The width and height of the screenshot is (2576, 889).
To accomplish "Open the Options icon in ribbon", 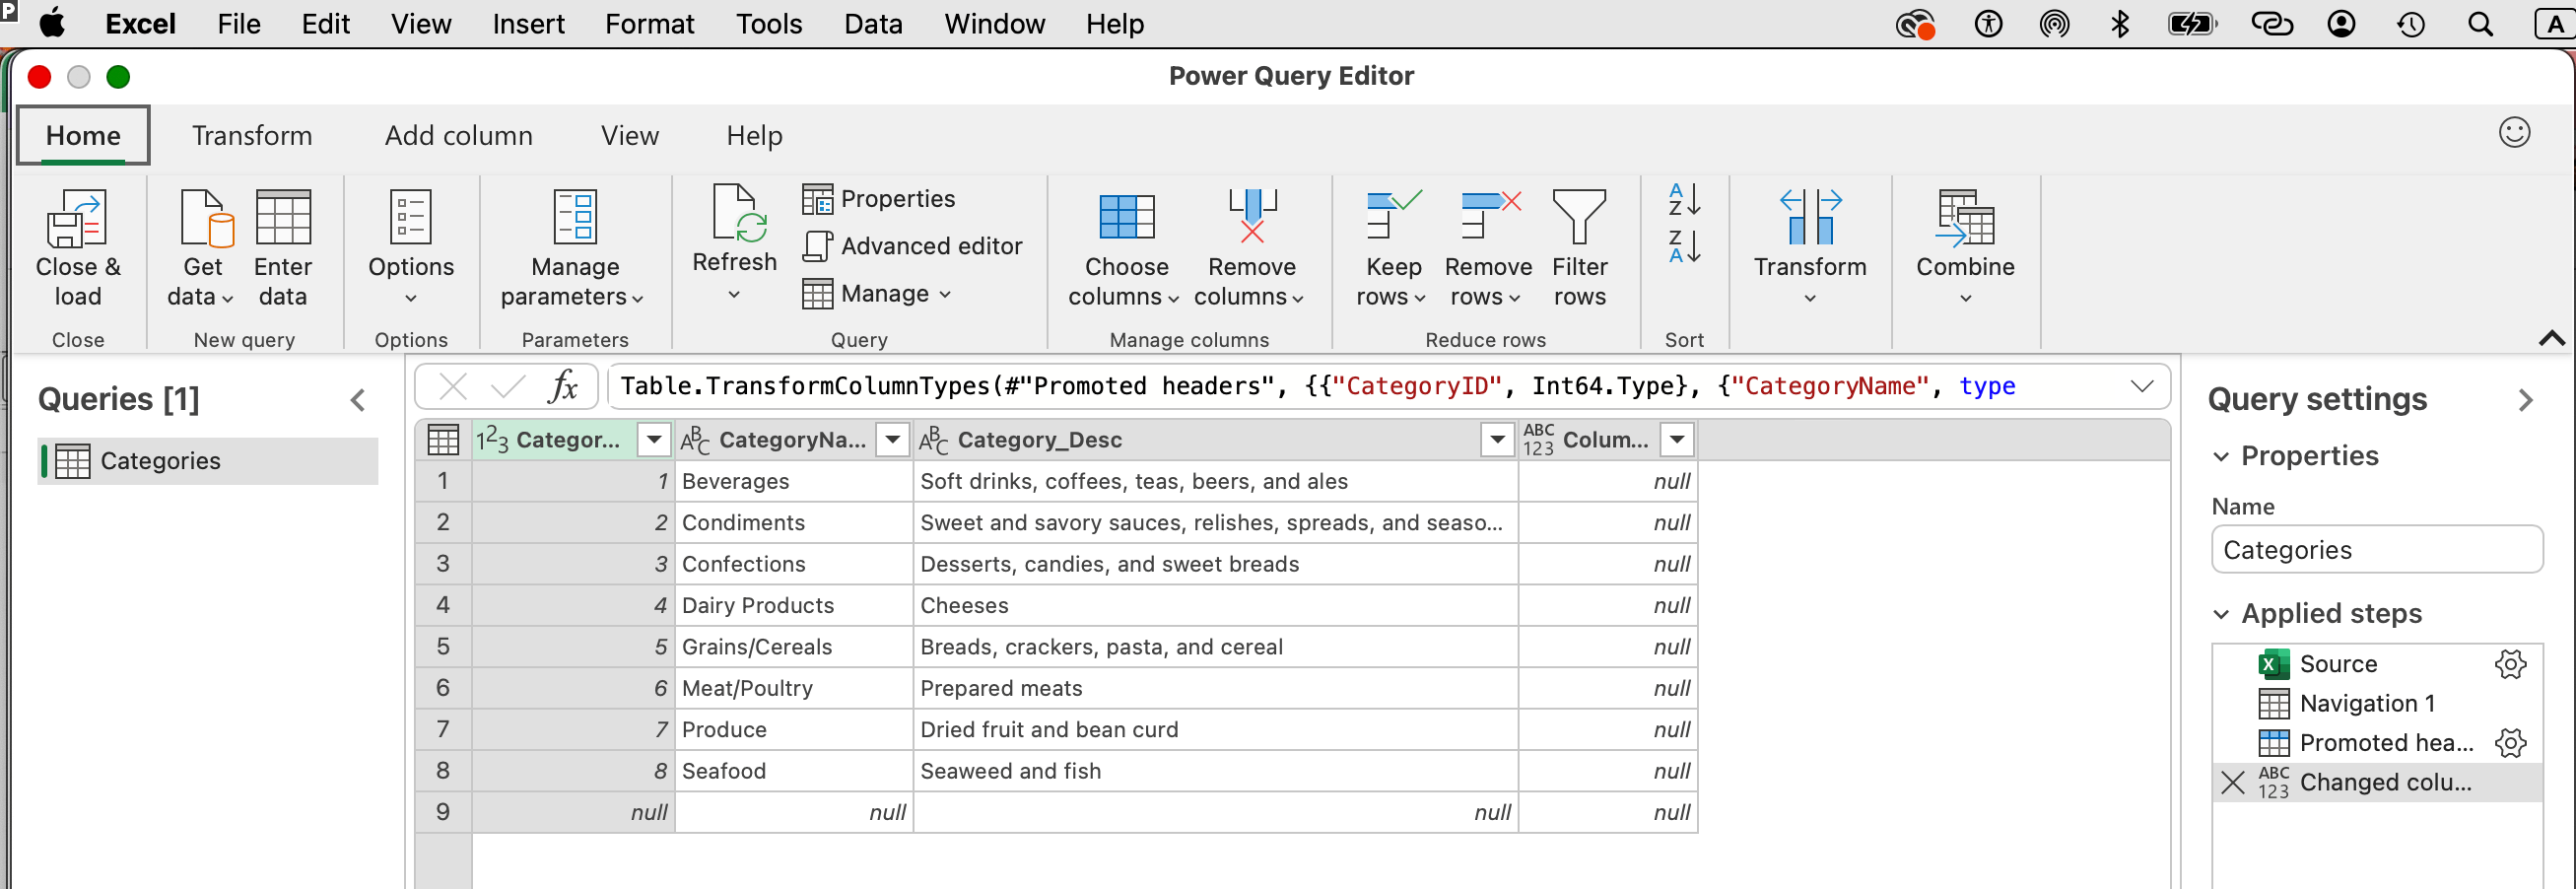I will click(x=411, y=217).
